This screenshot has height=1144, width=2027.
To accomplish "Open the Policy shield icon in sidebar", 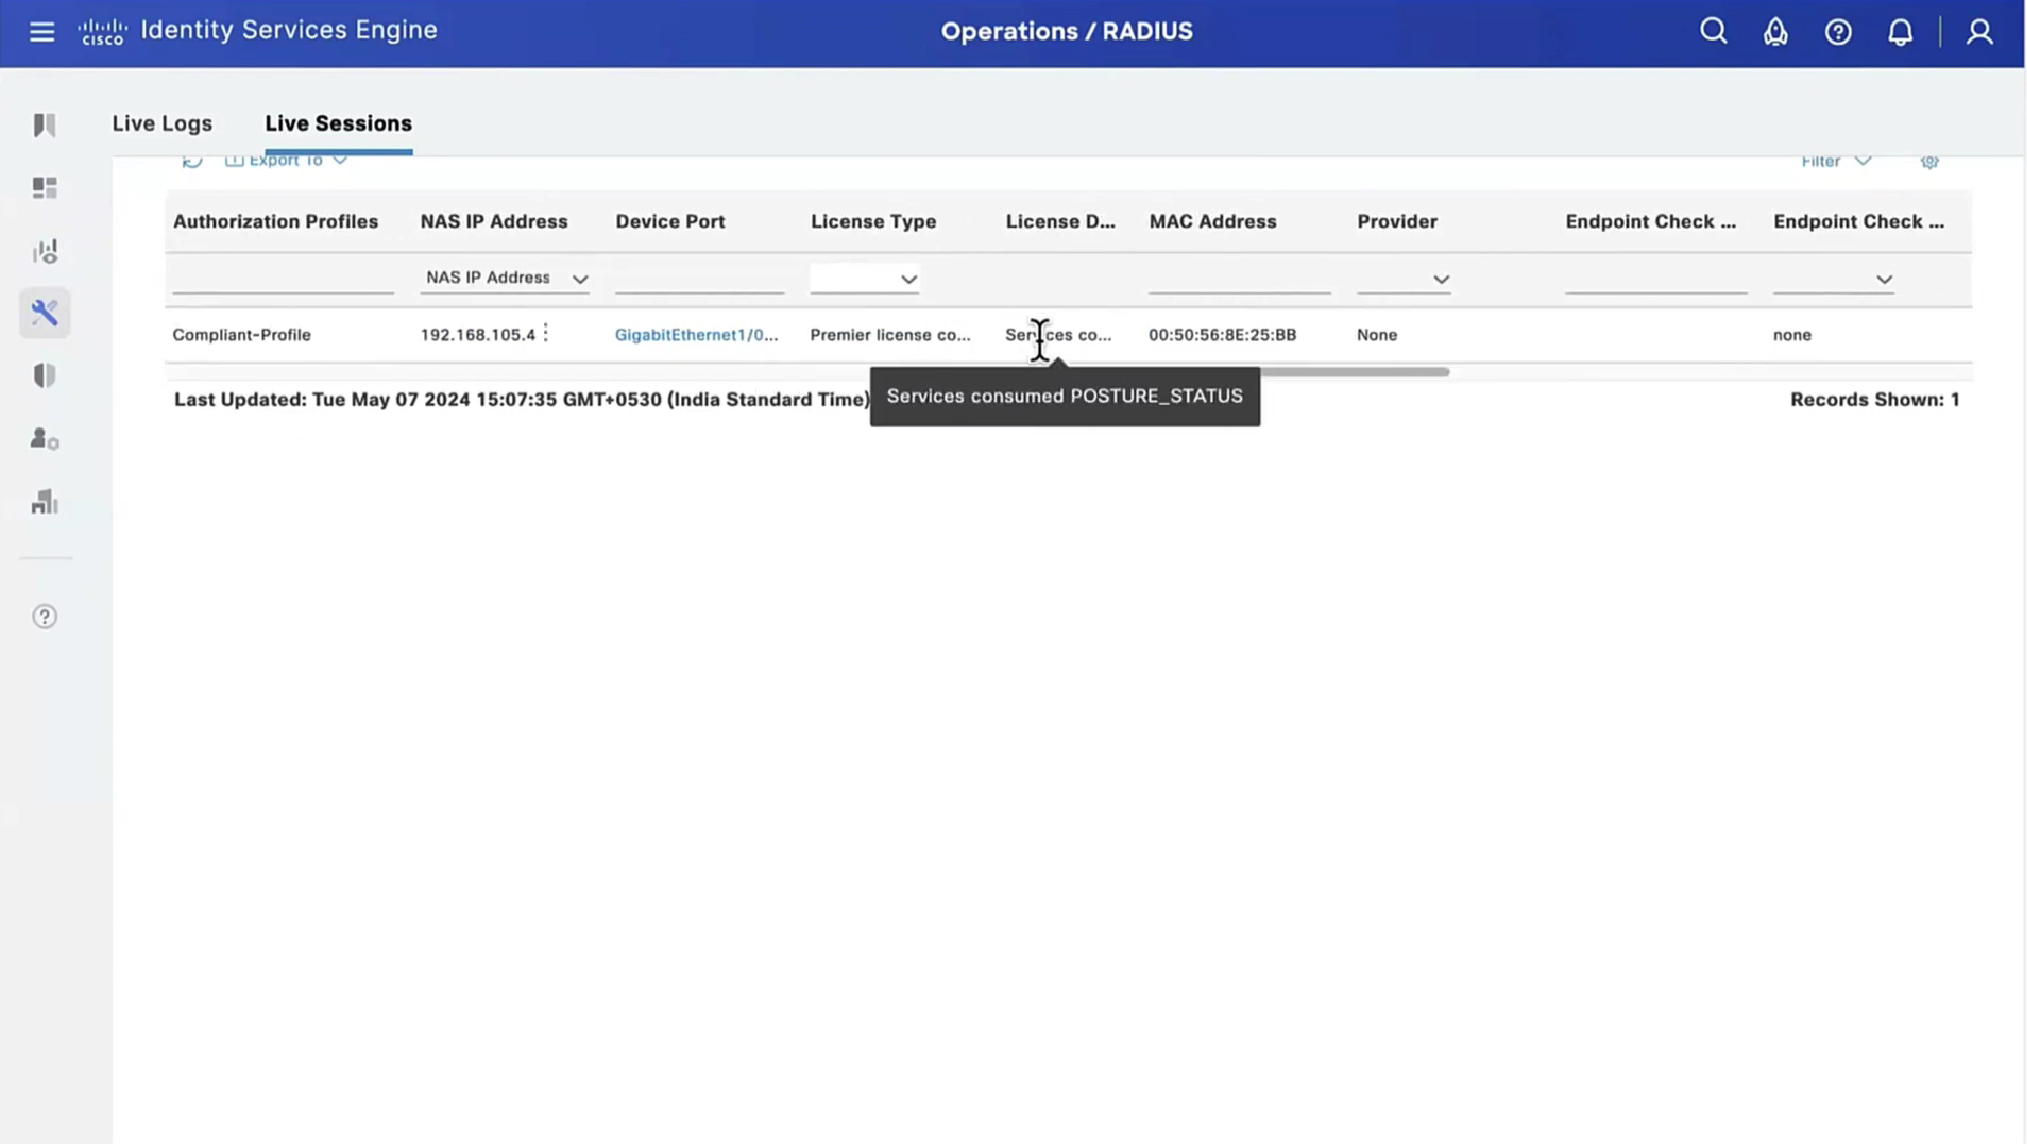I will 44,376.
